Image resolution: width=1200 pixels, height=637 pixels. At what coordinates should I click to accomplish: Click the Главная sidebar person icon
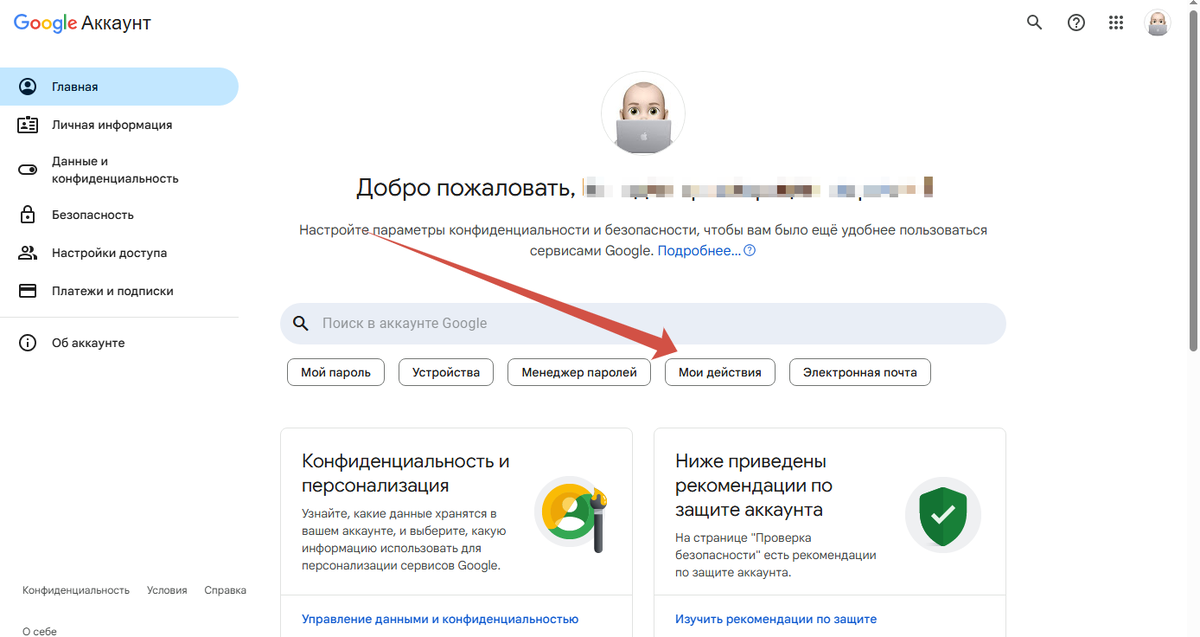(28, 87)
